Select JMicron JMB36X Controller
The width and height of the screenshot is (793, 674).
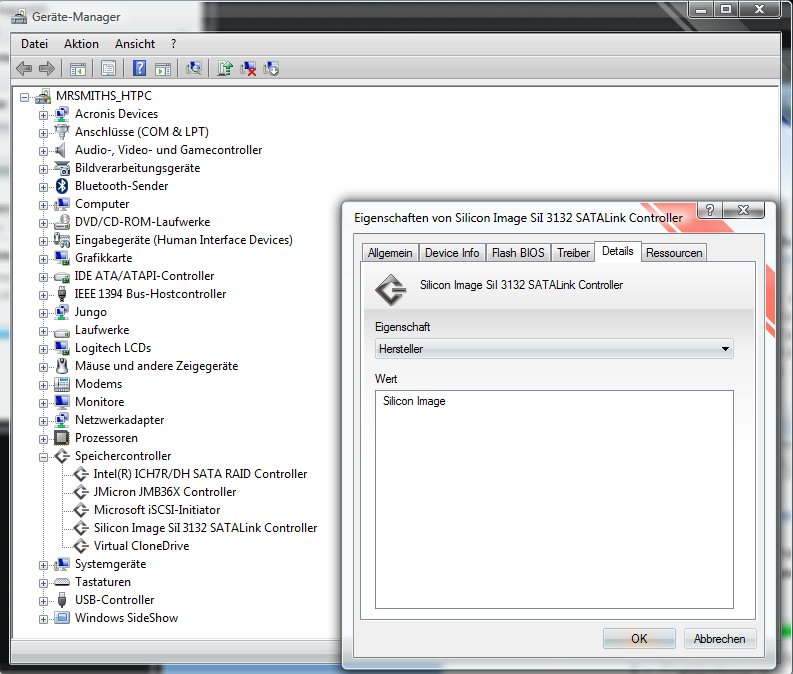165,491
